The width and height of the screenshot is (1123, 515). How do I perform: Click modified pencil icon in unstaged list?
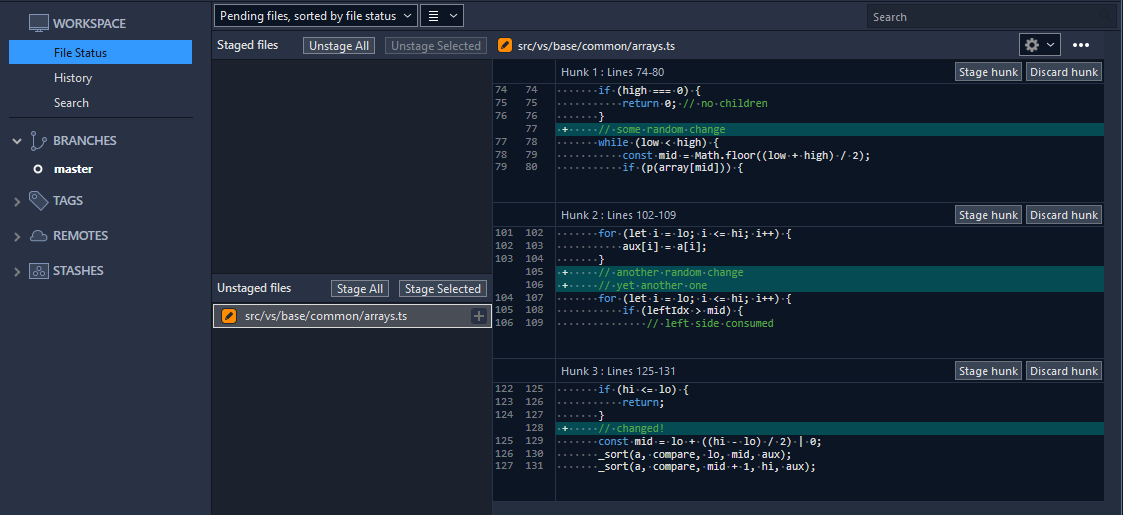pyautogui.click(x=228, y=315)
